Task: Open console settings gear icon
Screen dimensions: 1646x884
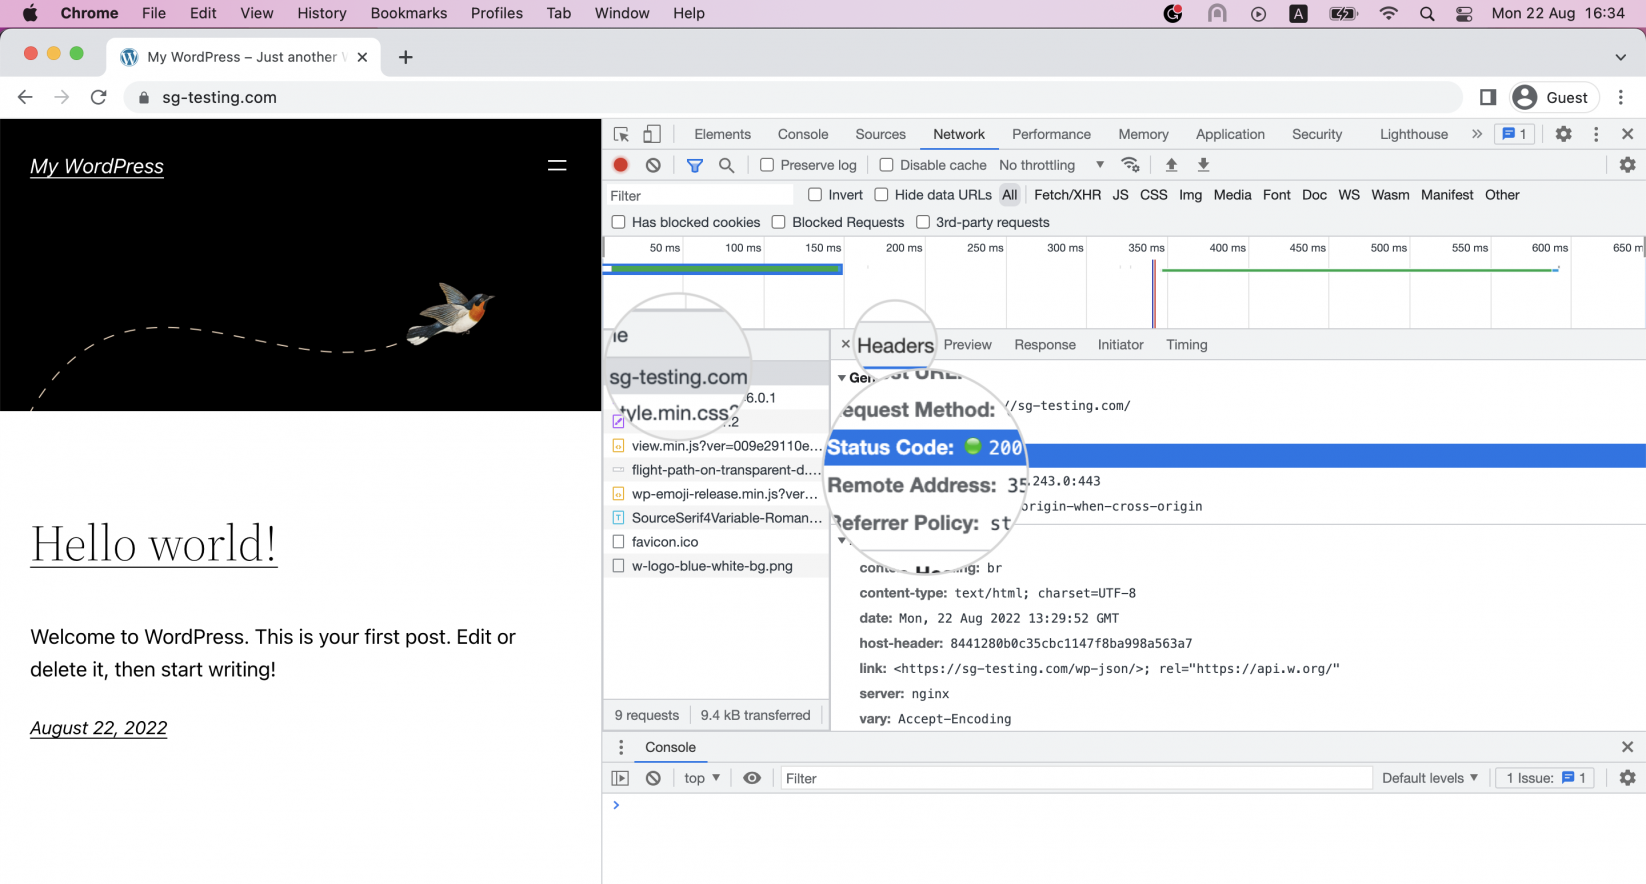Action: (x=1628, y=778)
